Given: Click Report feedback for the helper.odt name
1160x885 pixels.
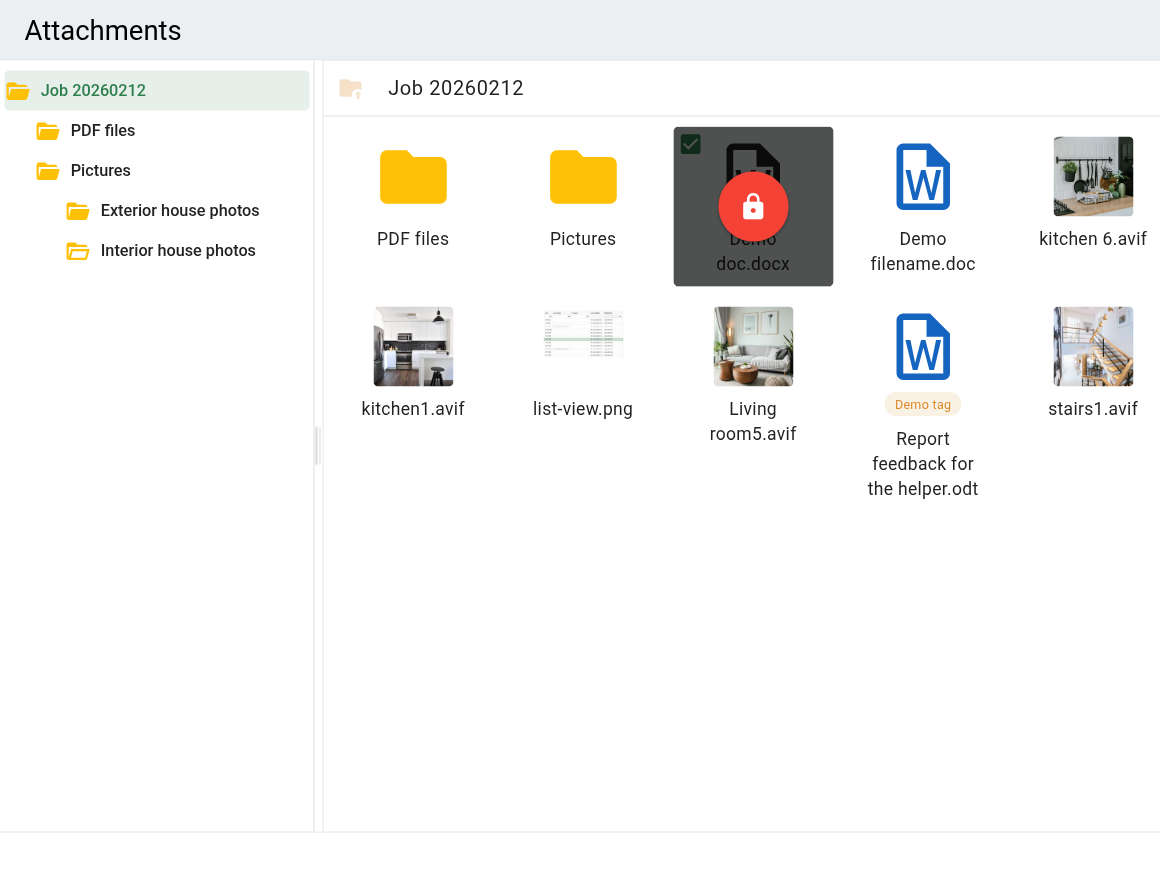Looking at the screenshot, I should [x=923, y=463].
